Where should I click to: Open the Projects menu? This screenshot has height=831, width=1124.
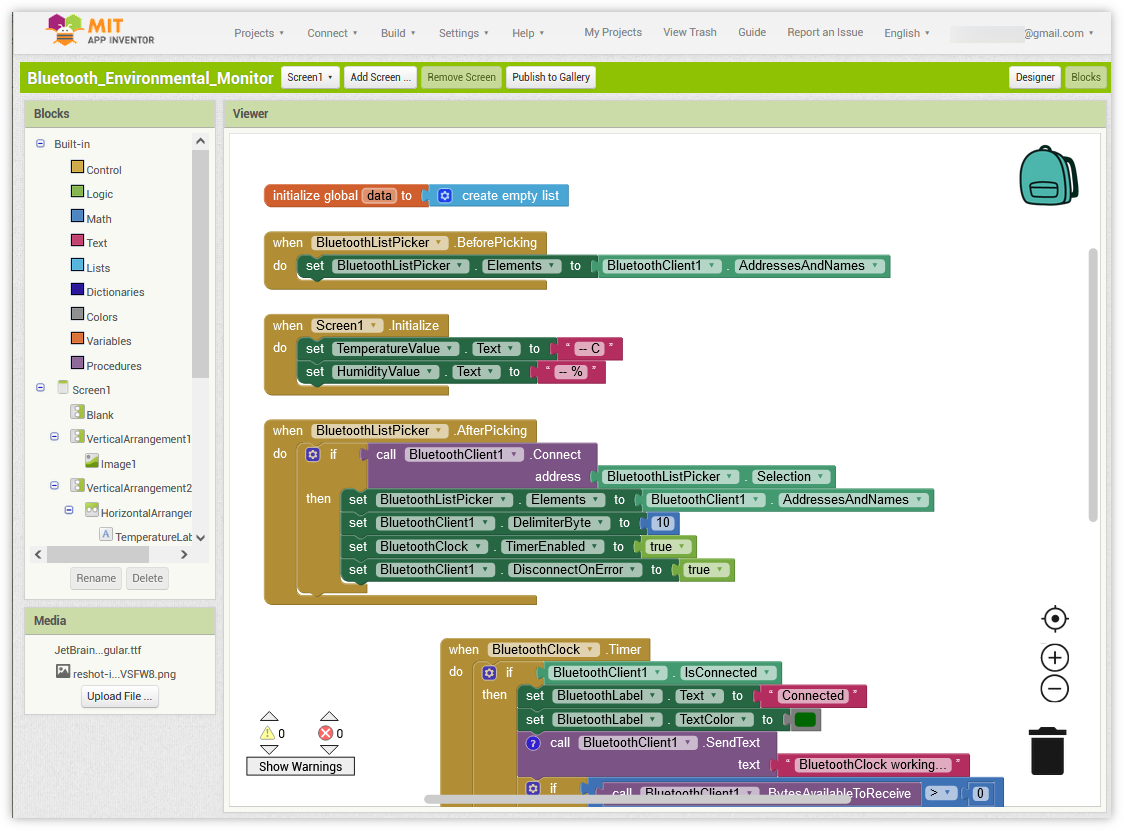(259, 33)
